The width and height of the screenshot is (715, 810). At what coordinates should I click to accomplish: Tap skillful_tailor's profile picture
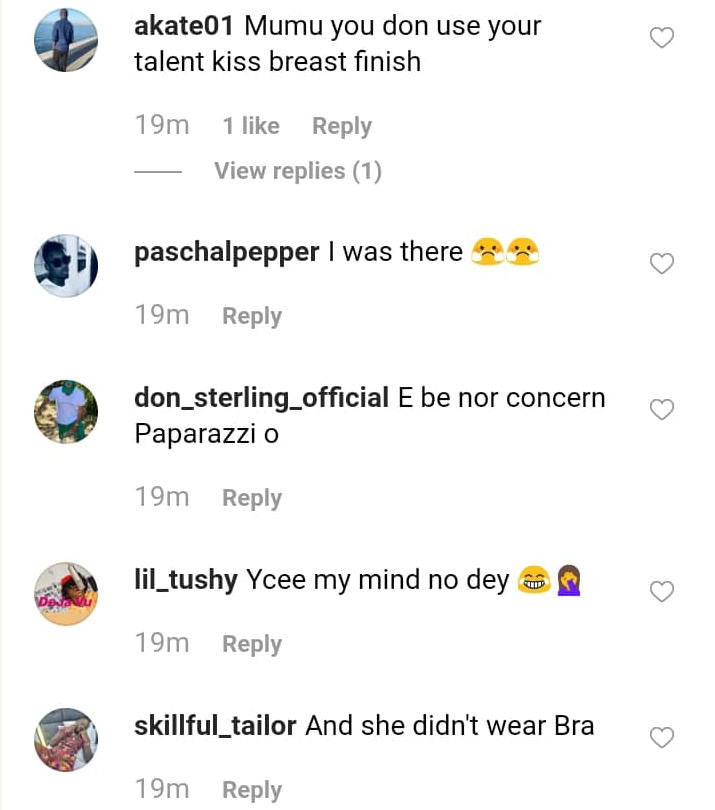(65, 740)
